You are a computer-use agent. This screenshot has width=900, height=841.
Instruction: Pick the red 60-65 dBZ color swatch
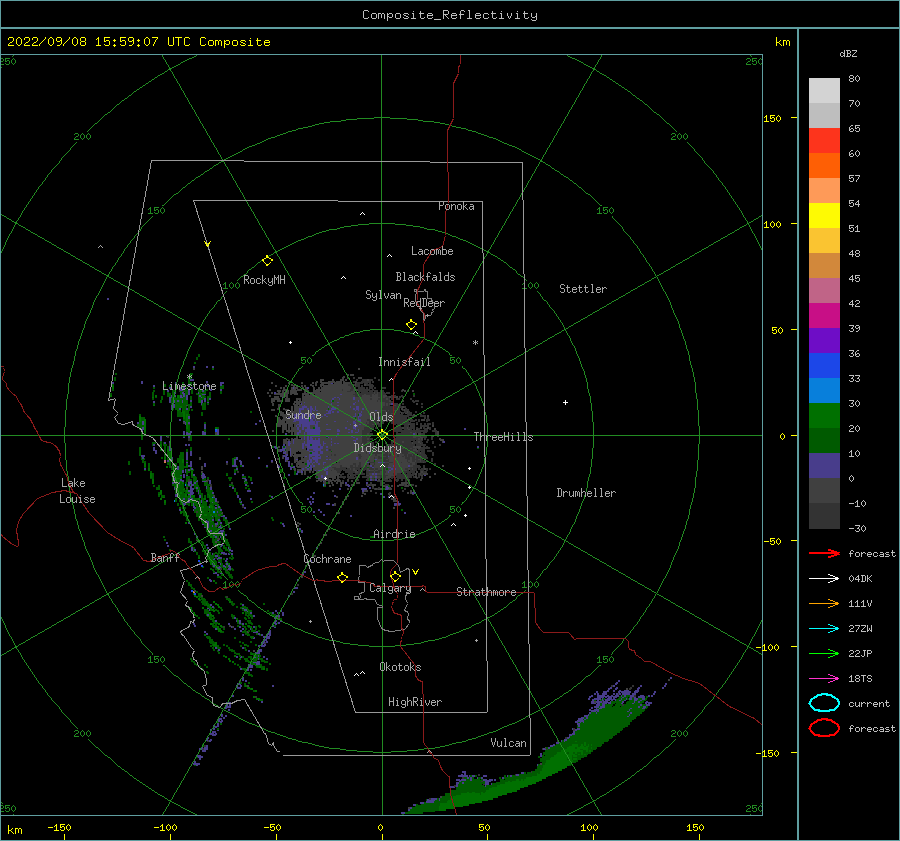coord(824,141)
